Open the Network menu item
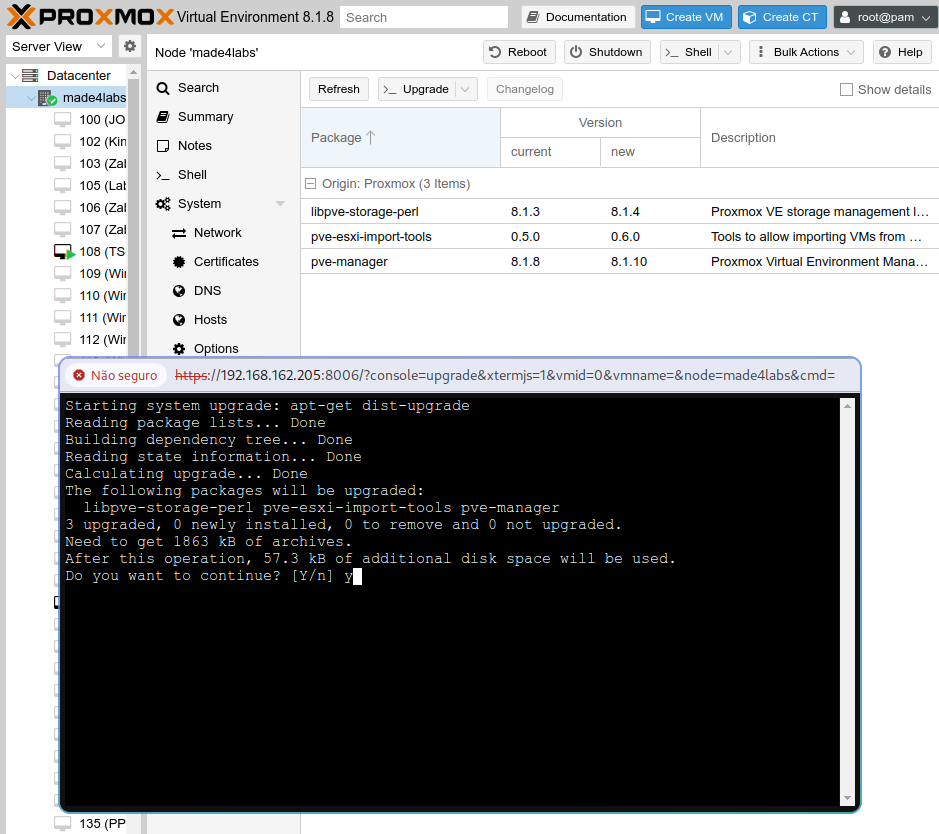This screenshot has height=834, width=939. tap(223, 233)
